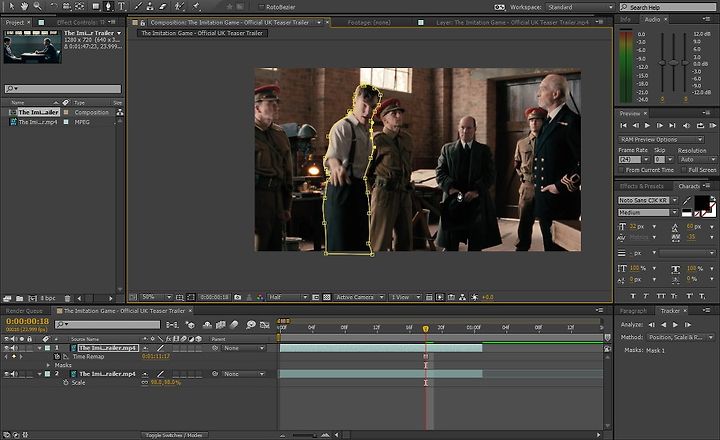Mute audio speaker of layer 1
Screen dimensions: 720x440
pyautogui.click(x=14, y=348)
